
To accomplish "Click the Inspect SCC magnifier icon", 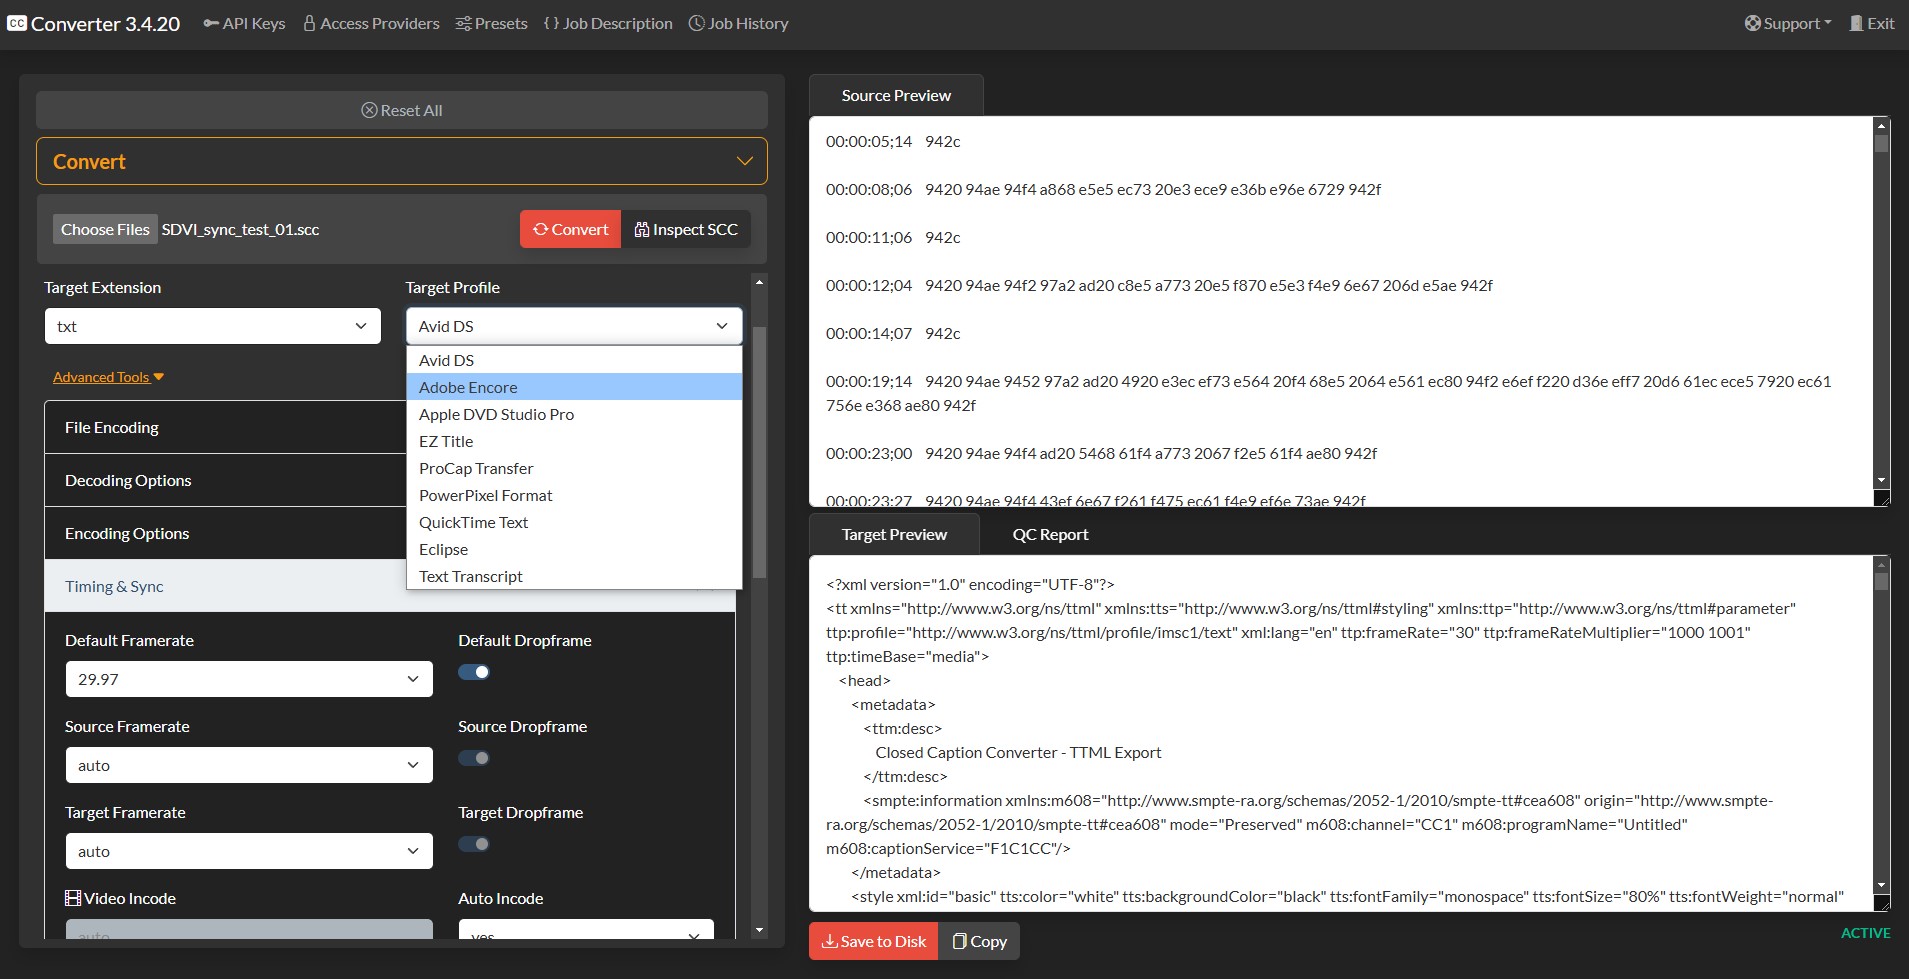I will pos(642,229).
